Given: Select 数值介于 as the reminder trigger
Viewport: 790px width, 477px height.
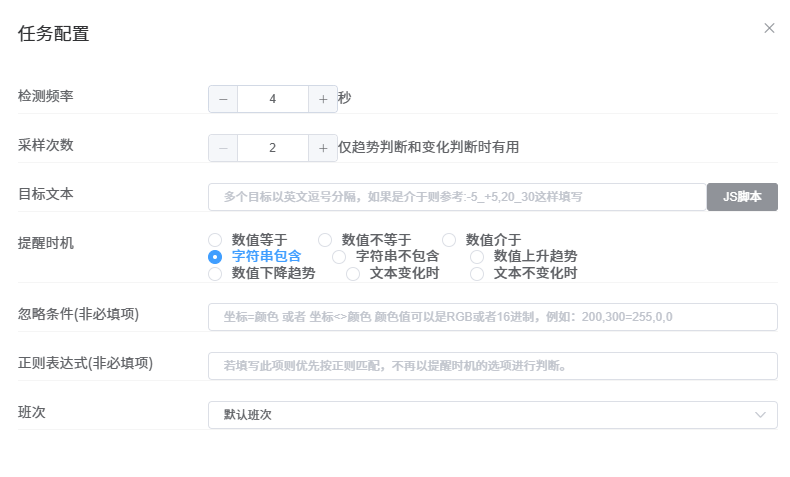Looking at the screenshot, I should coord(449,240).
